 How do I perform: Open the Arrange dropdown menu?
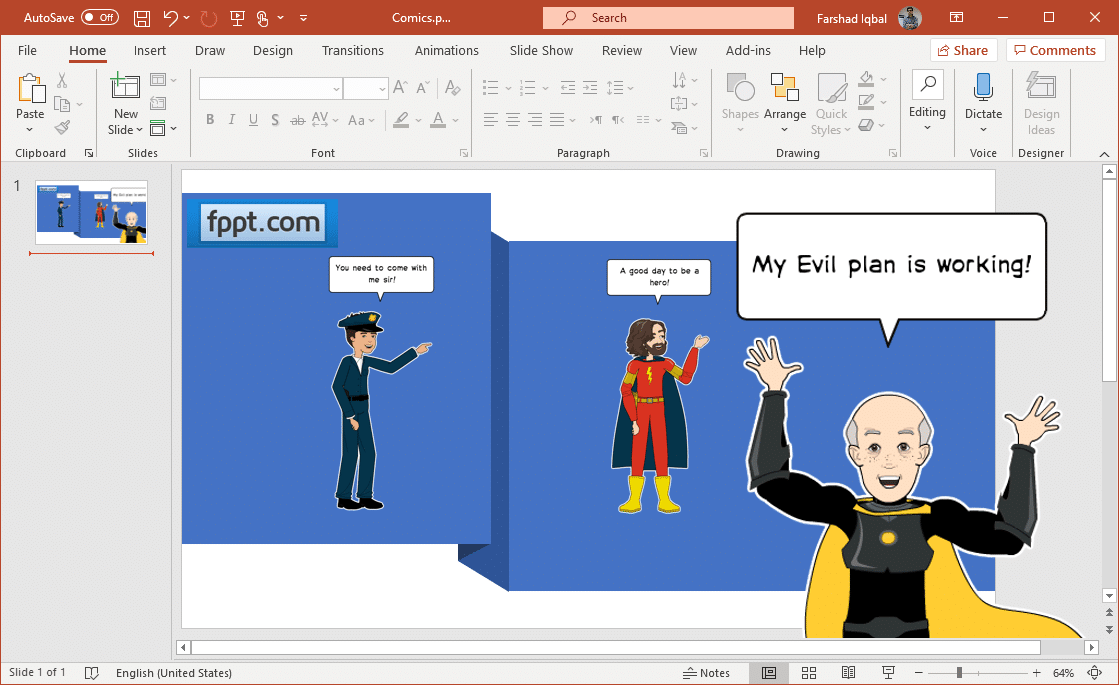785,103
